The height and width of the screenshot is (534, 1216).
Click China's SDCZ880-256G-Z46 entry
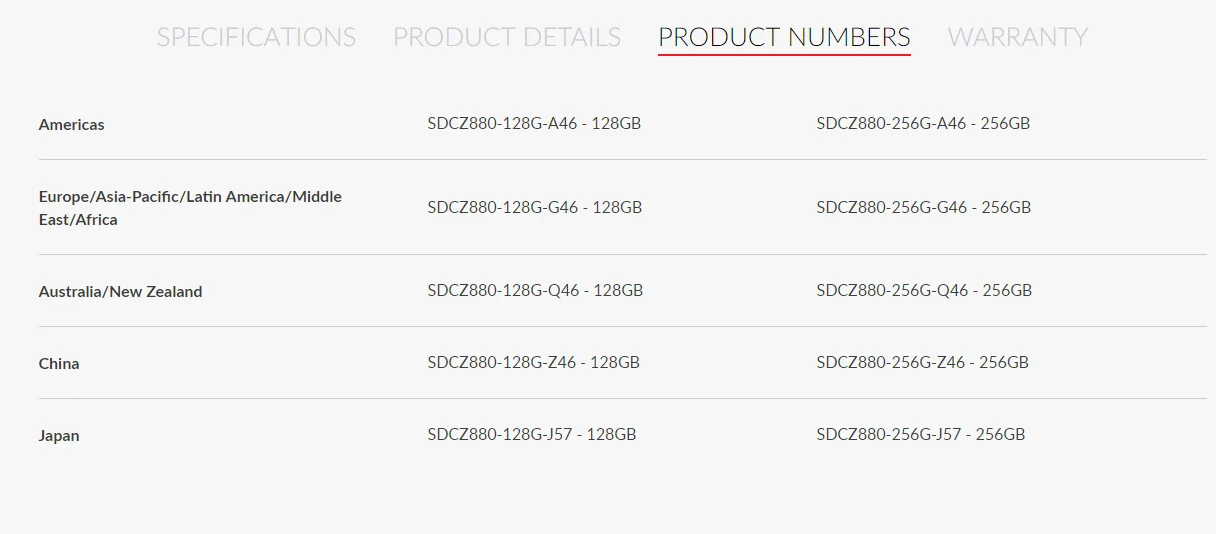point(922,363)
